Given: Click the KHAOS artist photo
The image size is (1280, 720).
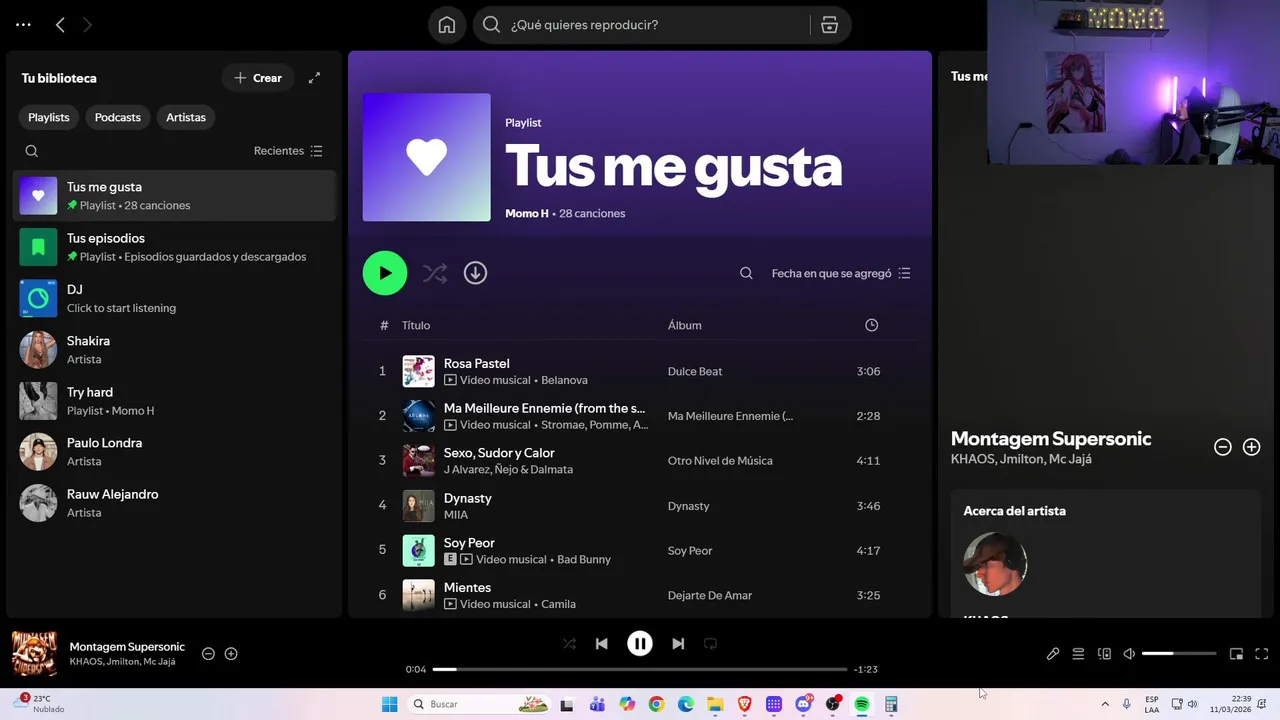Looking at the screenshot, I should coord(995,564).
